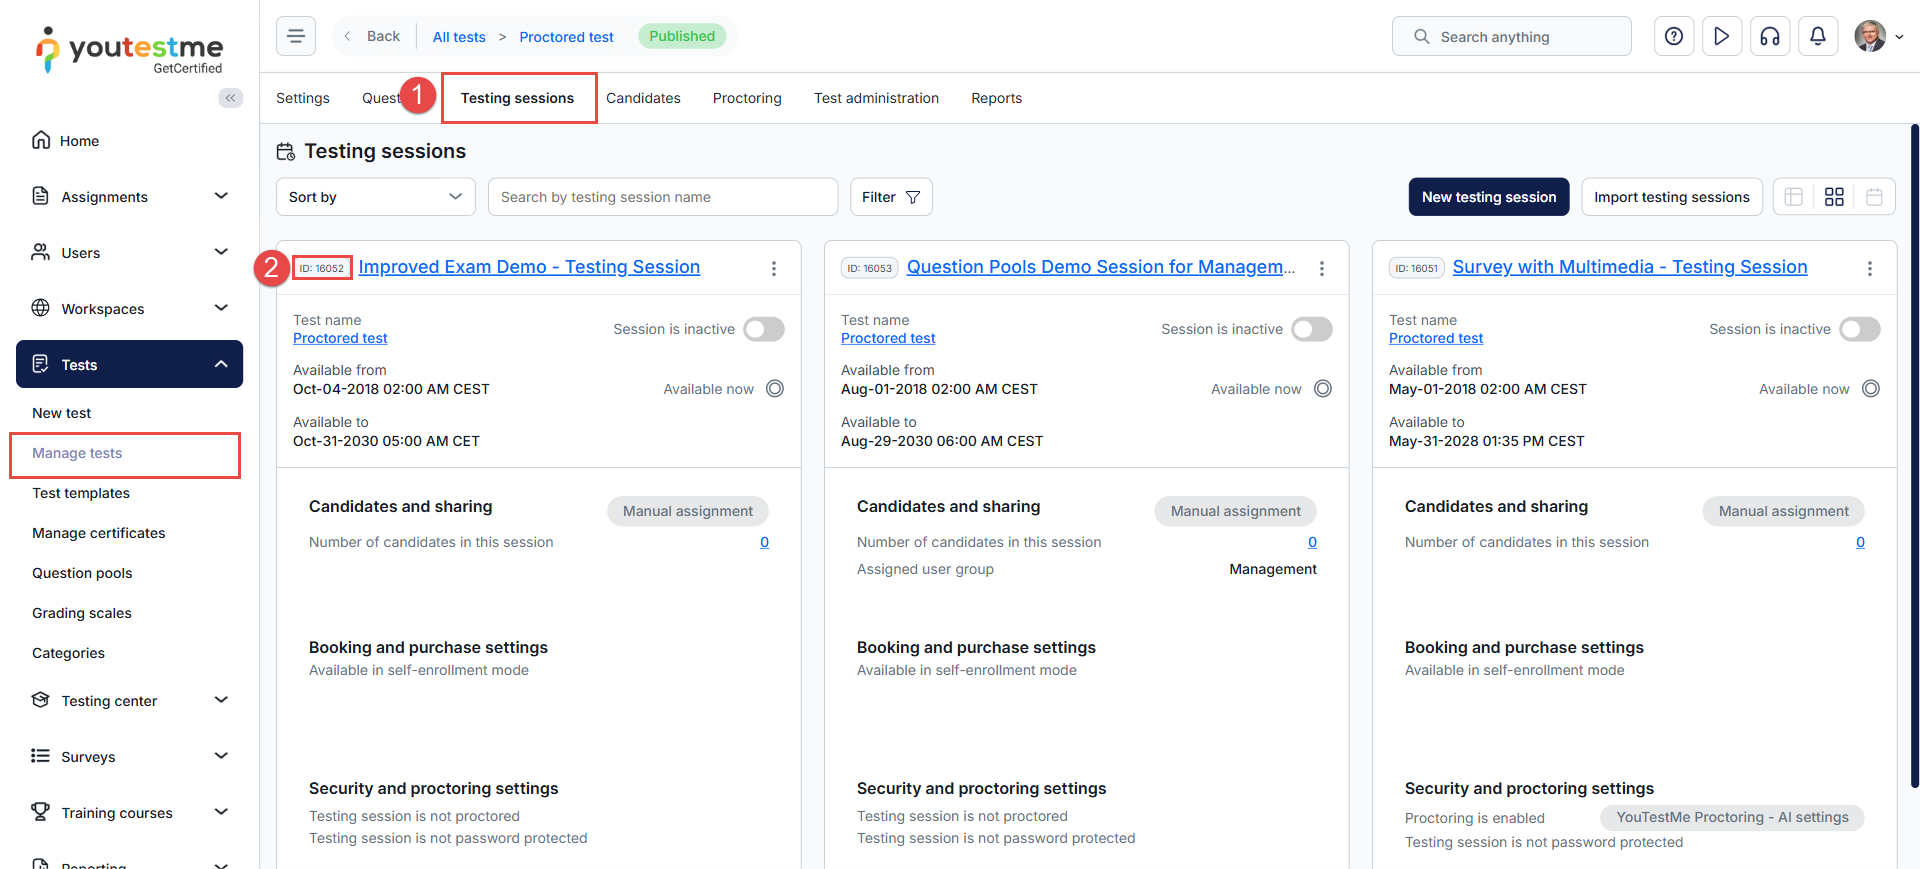This screenshot has width=1920, height=869.
Task: Open Survey with Multimedia - Testing Session link
Action: pyautogui.click(x=1629, y=267)
